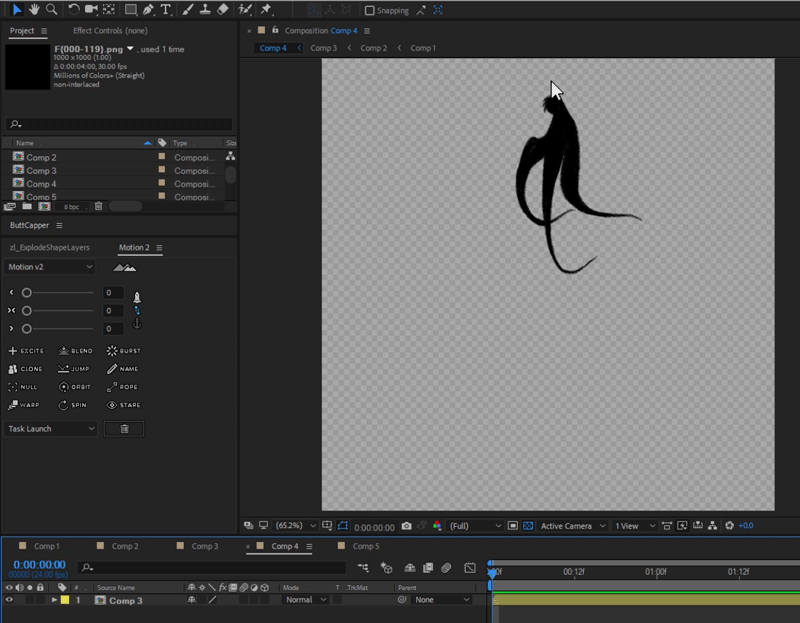This screenshot has width=800, height=623.
Task: Select the Clone Stamp tool
Action: point(204,9)
